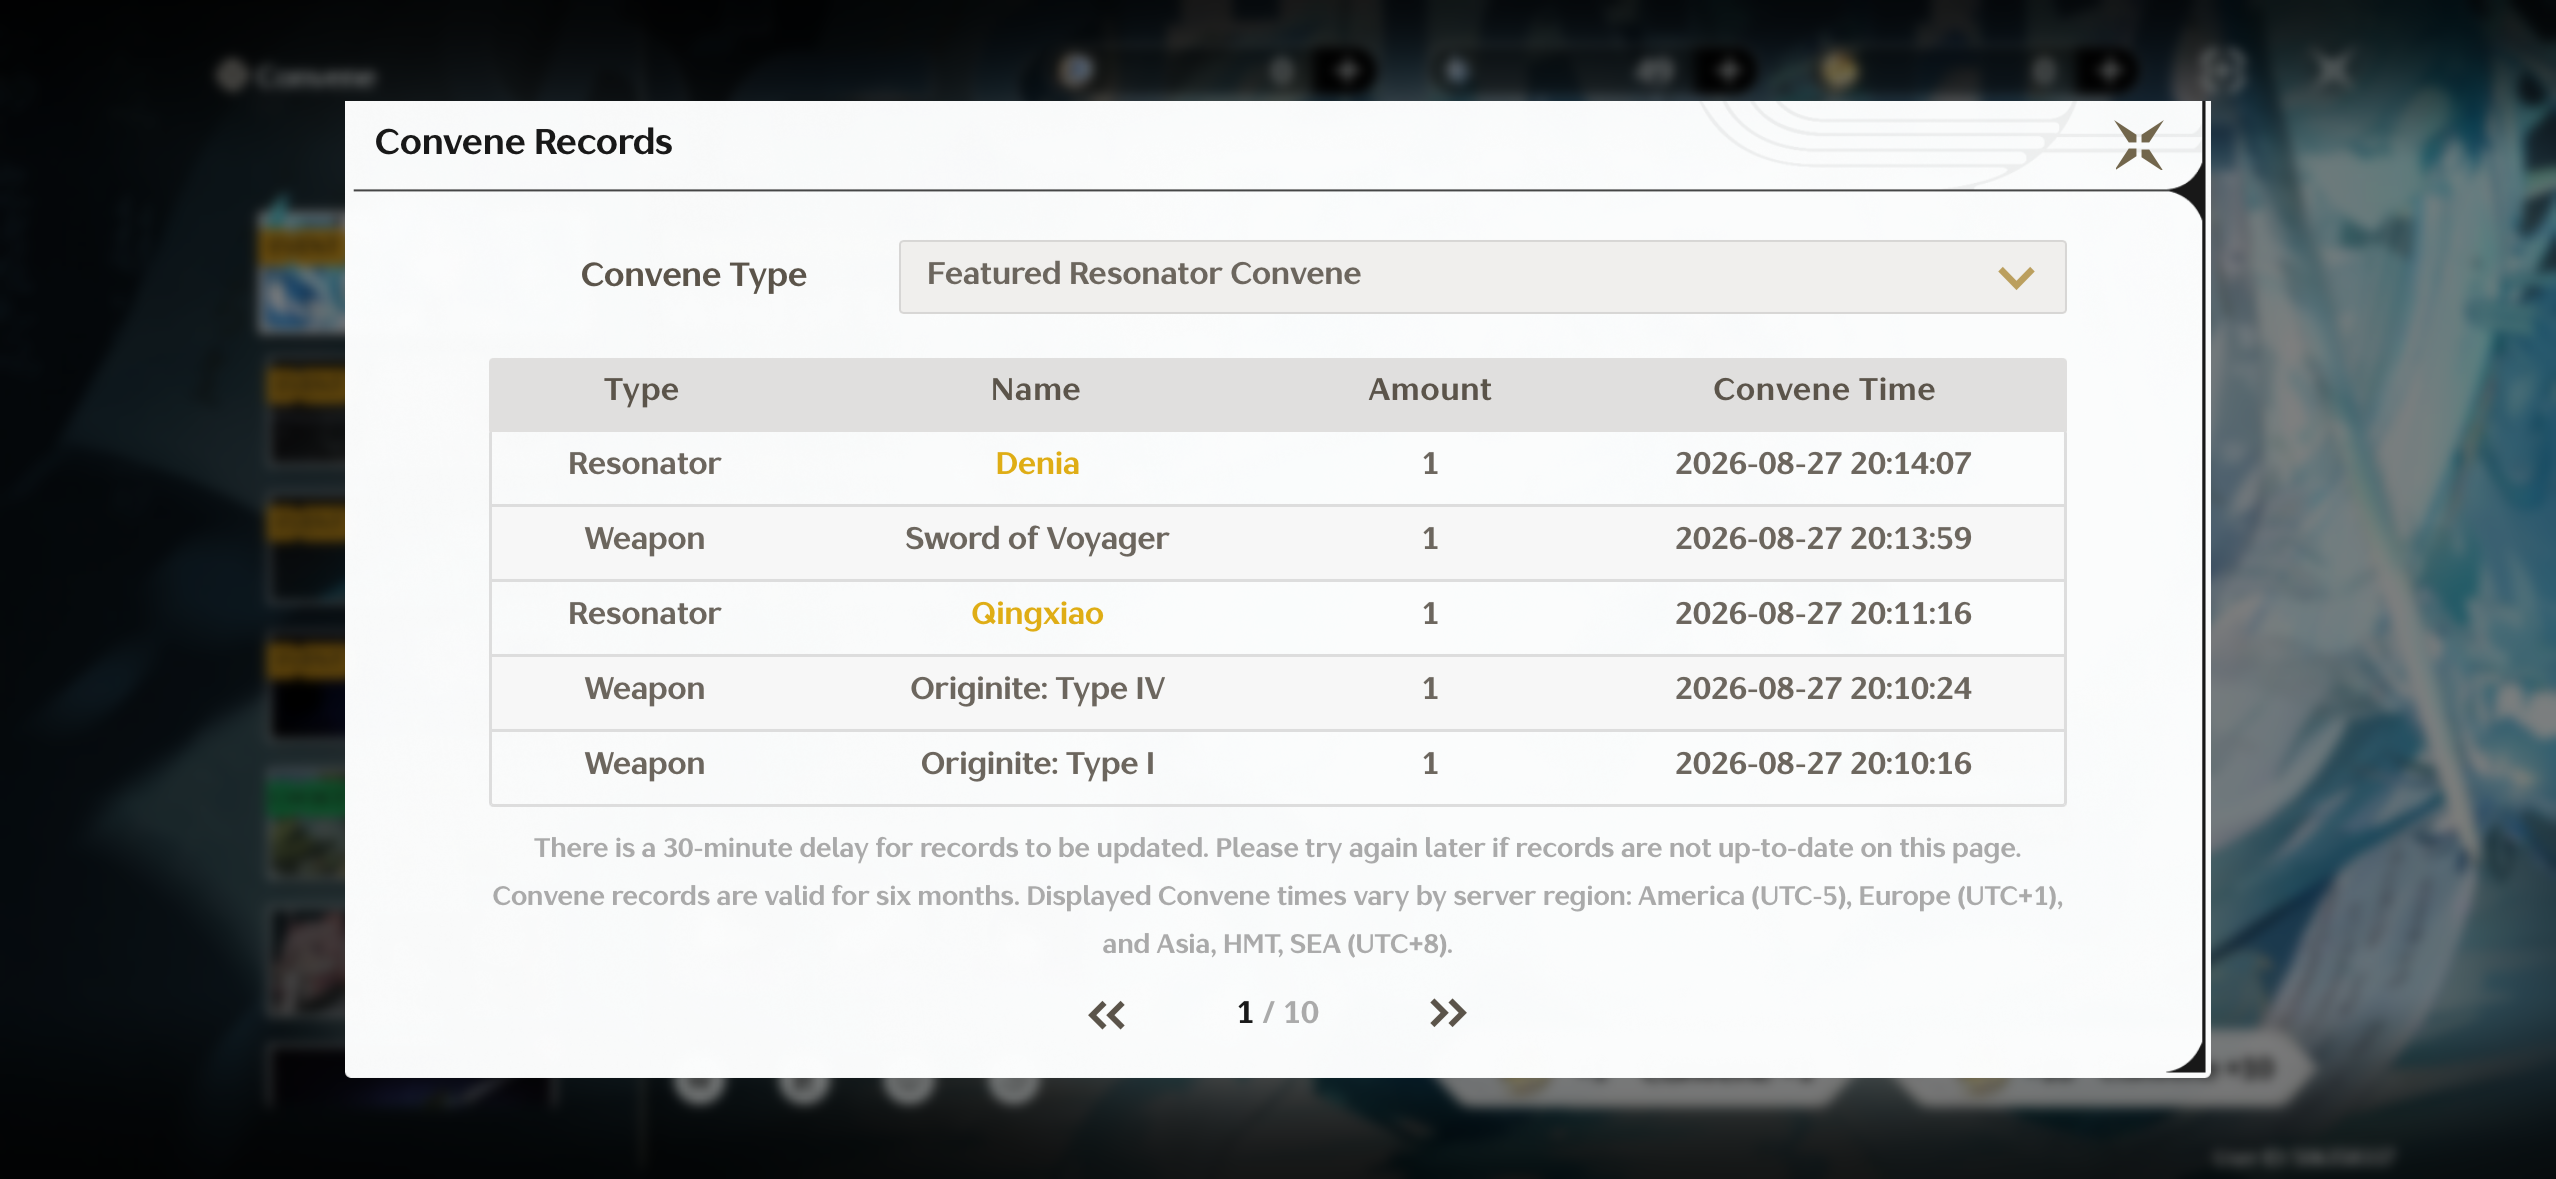Click the Originite: Type IV entry
Viewport: 2556px width, 1179px height.
pos(1037,688)
